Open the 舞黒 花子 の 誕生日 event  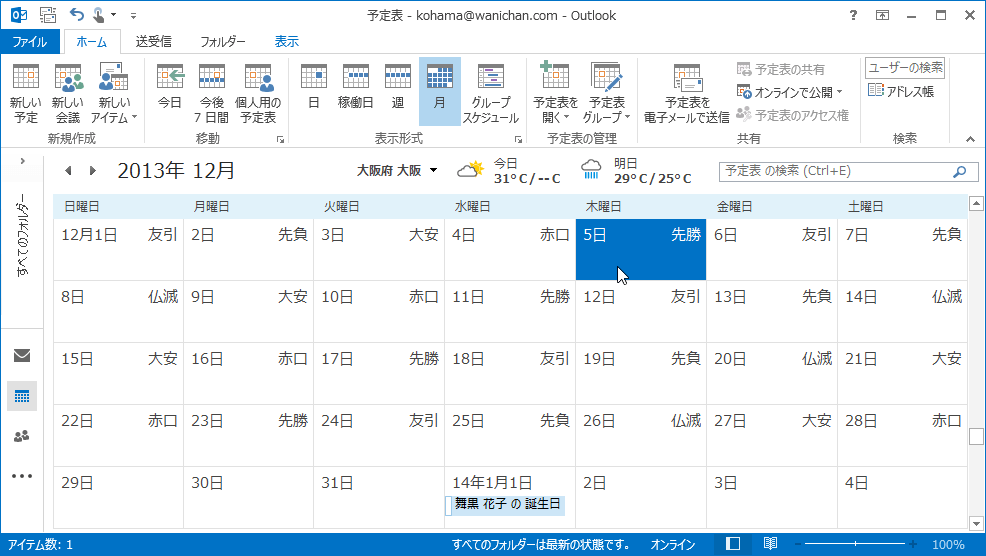pos(506,504)
